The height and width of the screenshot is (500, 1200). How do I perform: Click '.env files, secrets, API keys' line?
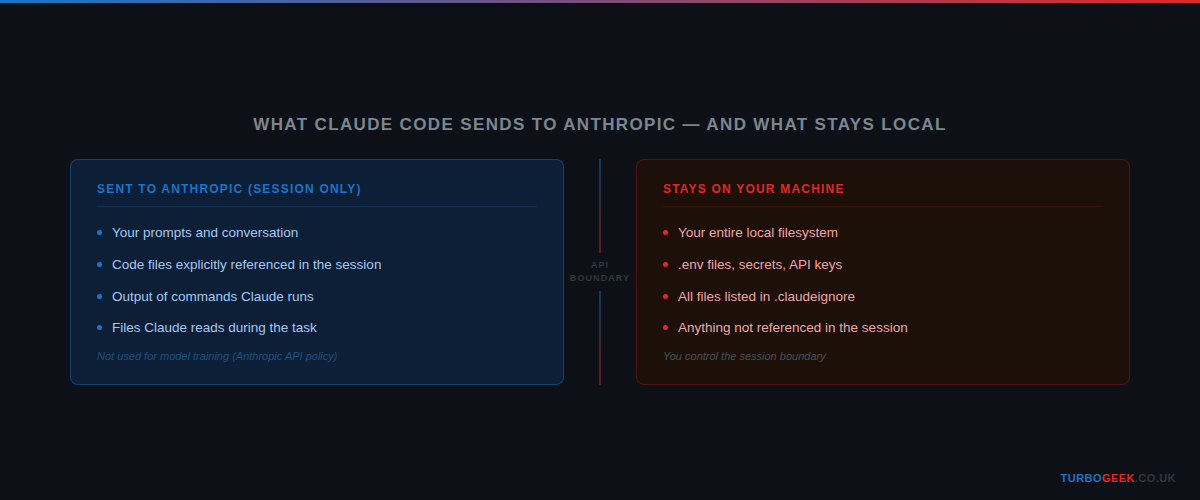760,265
